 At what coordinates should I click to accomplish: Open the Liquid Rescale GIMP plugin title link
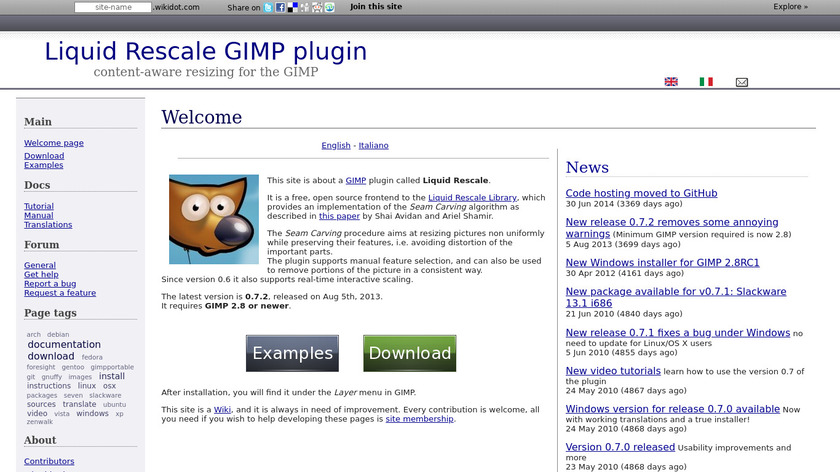click(x=206, y=51)
